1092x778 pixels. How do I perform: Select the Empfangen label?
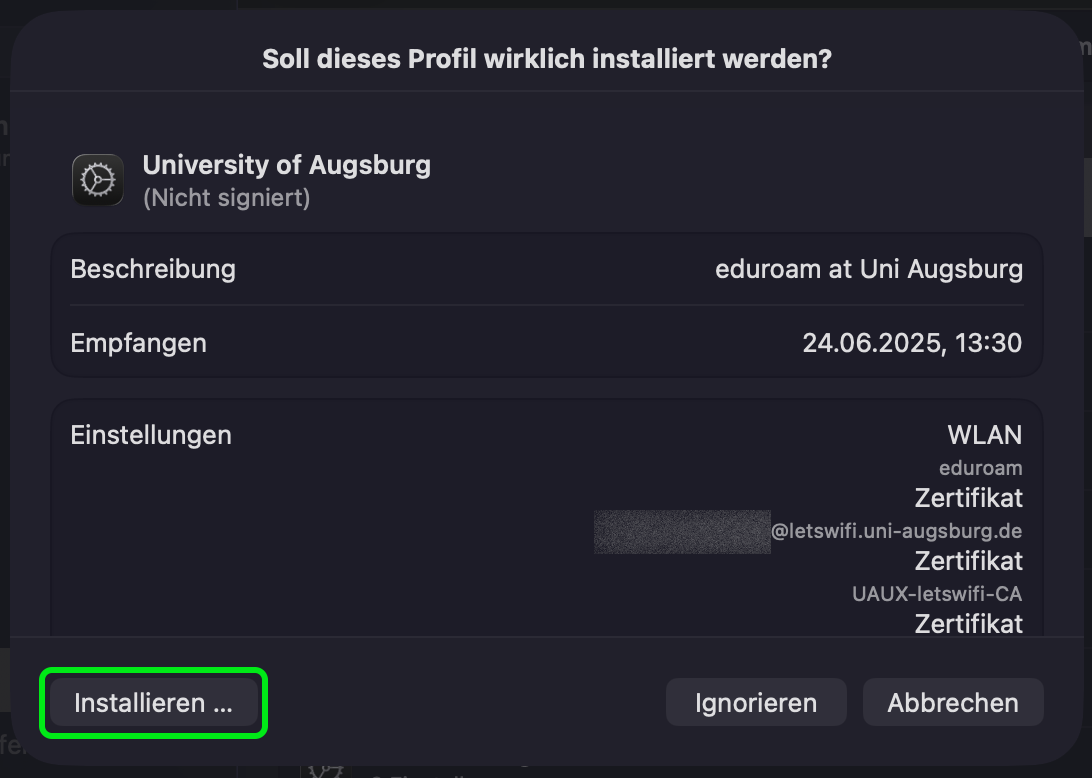pyautogui.click(x=138, y=343)
